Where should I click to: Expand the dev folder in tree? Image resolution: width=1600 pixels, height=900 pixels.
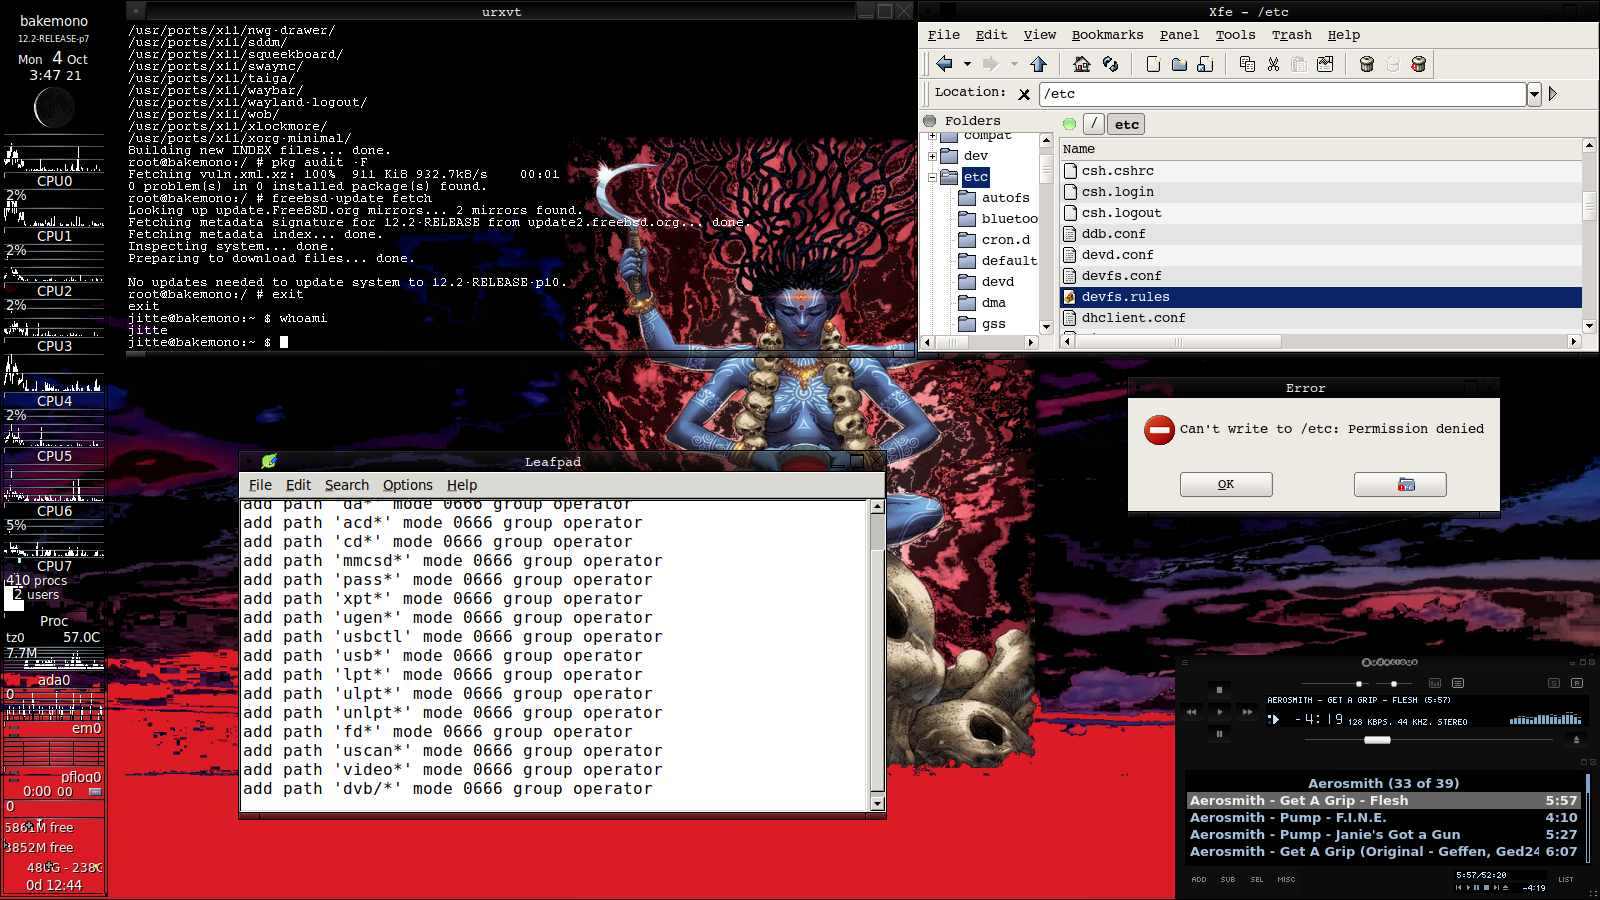point(932,156)
